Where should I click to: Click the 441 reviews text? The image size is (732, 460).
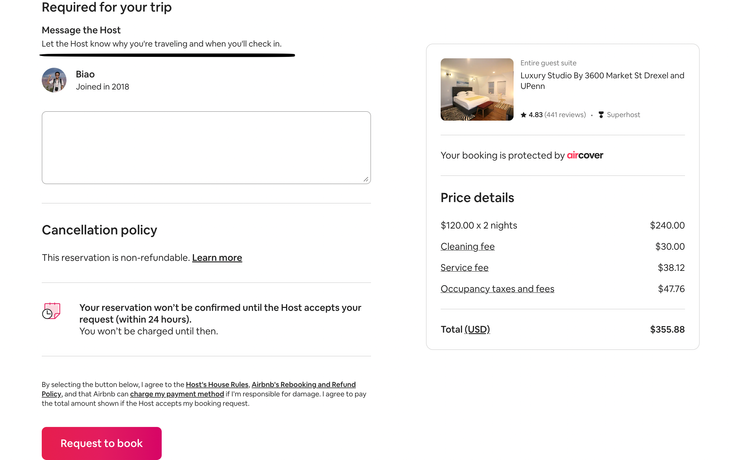pos(565,115)
